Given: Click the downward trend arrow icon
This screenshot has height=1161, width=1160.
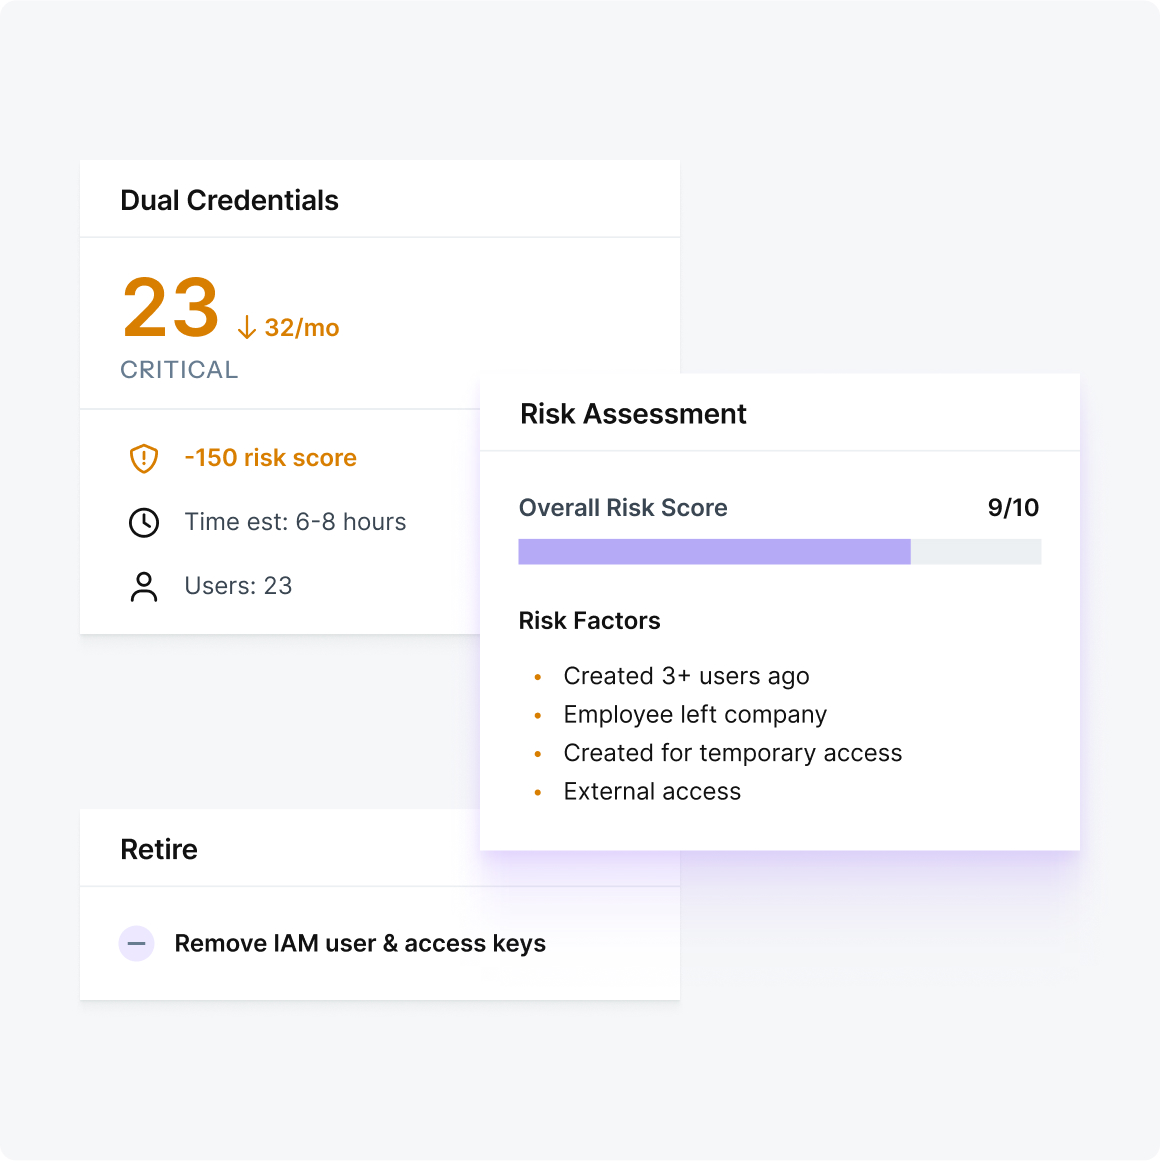Looking at the screenshot, I should pyautogui.click(x=247, y=328).
